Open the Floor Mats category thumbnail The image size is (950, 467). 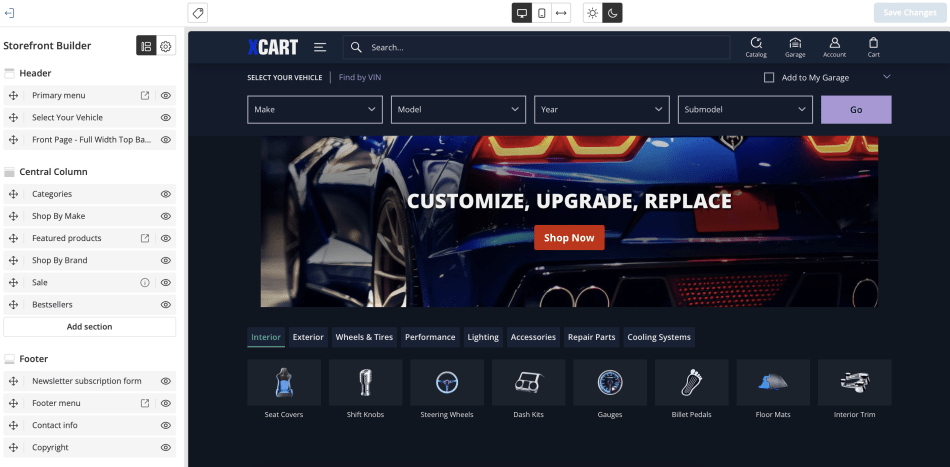coord(772,382)
